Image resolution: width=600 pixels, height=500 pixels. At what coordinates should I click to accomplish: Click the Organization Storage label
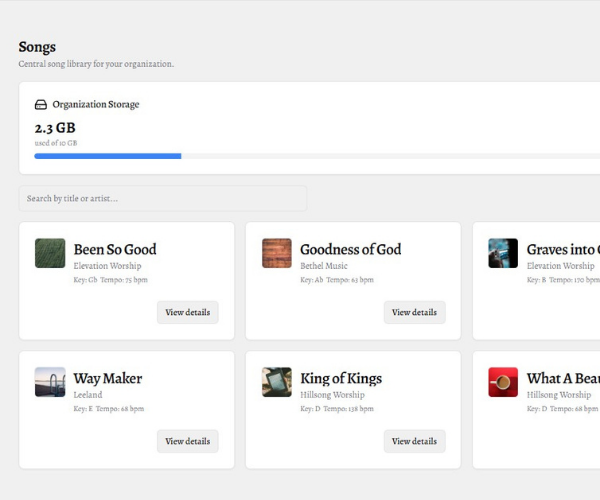[96, 104]
